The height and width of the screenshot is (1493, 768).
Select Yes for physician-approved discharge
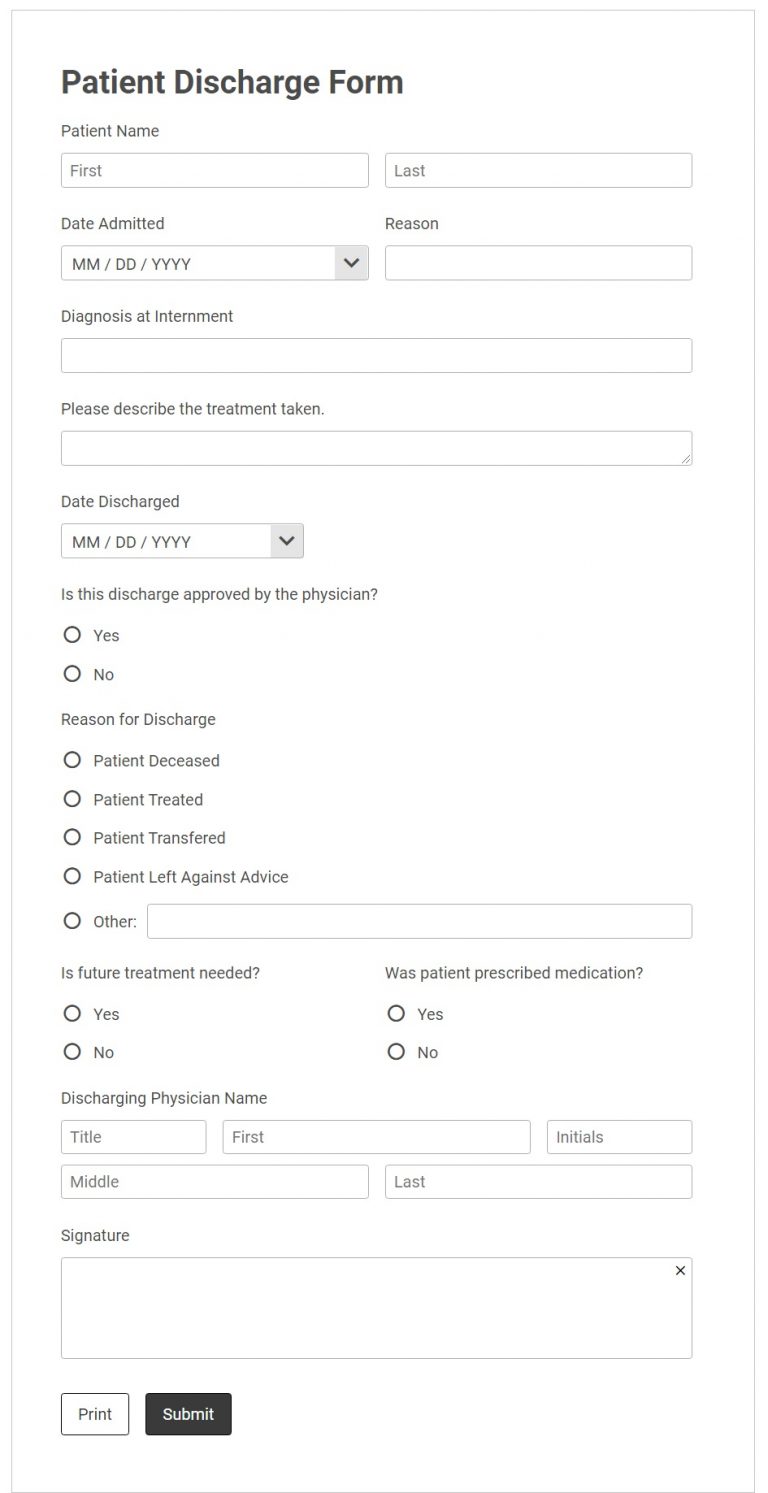(x=72, y=634)
